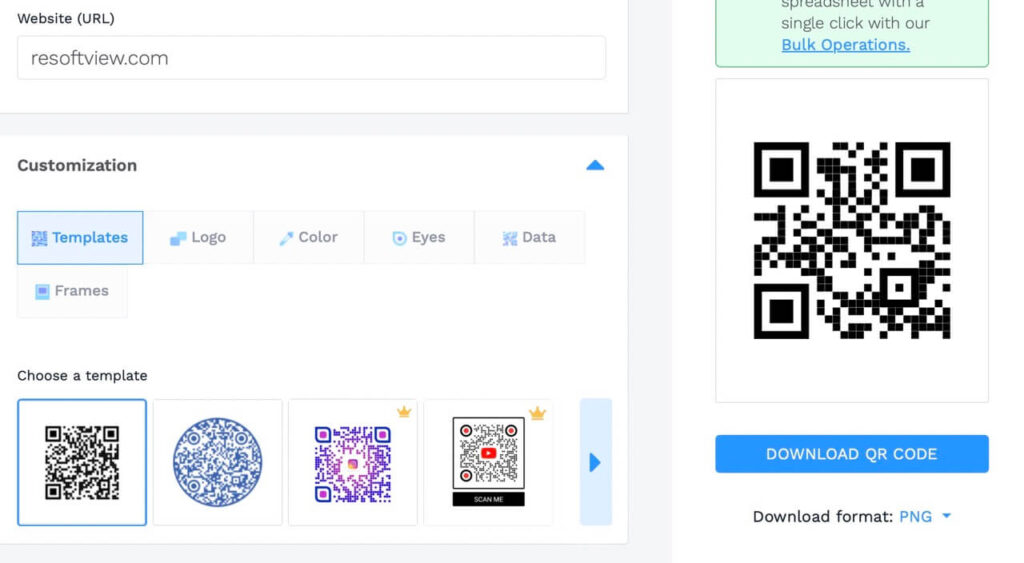The image size is (1024, 563).
Task: Click the generated QR code preview
Action: (852, 240)
